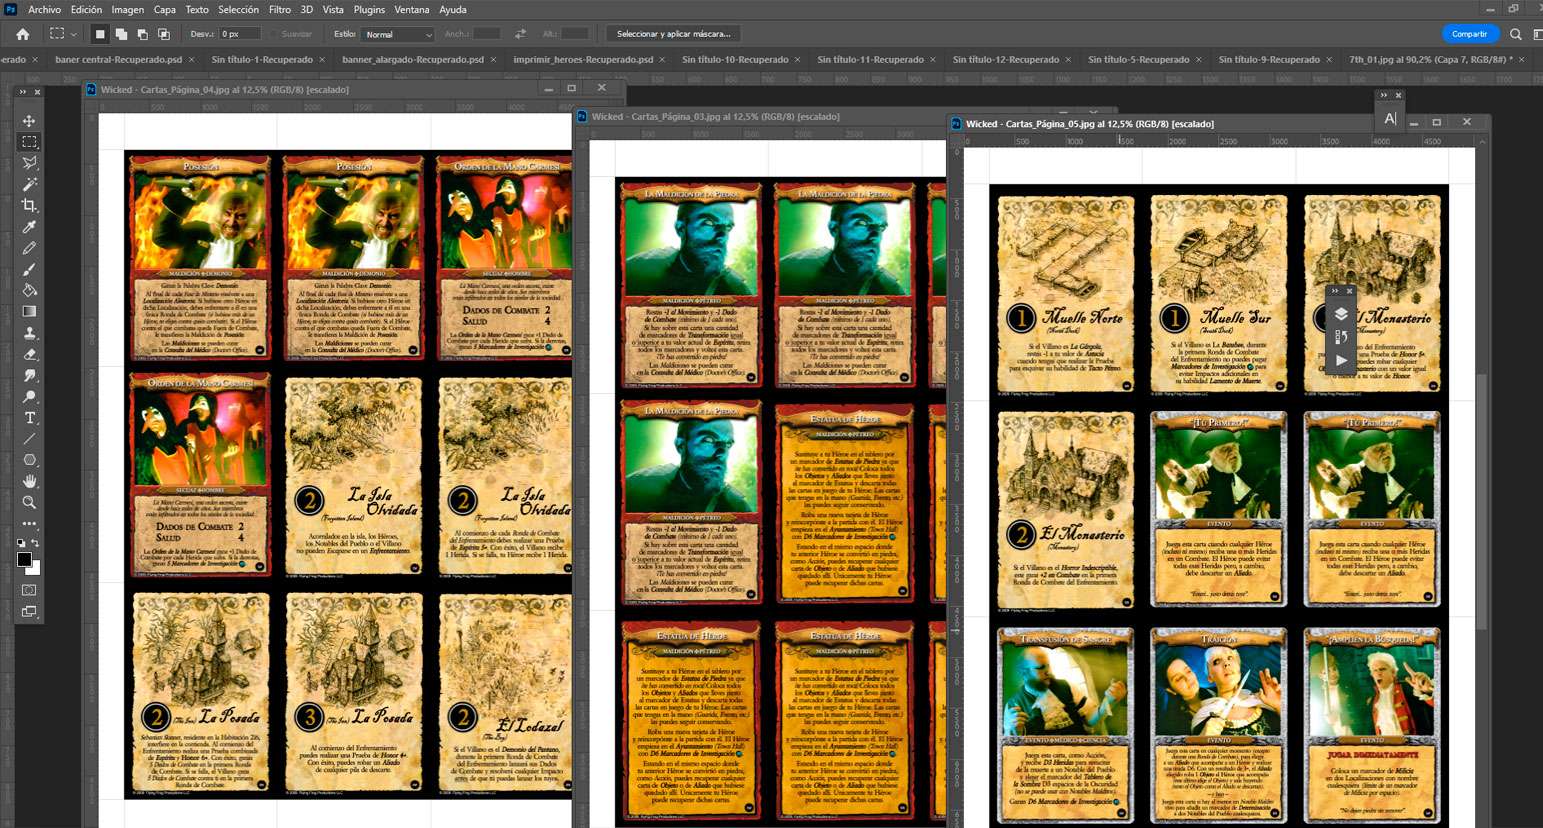Viewport: 1543px width, 828px height.
Task: Expand the floating icon panel double-arrow
Action: click(x=1335, y=291)
